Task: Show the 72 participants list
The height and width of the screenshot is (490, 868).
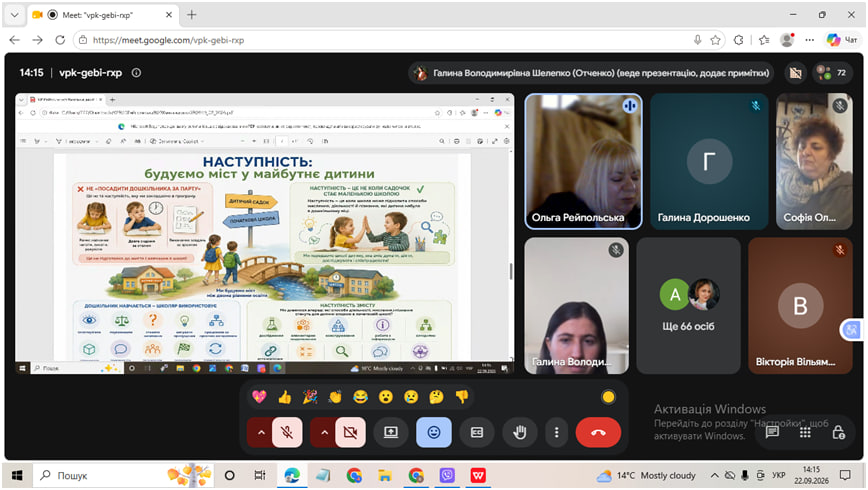Action: [x=832, y=73]
